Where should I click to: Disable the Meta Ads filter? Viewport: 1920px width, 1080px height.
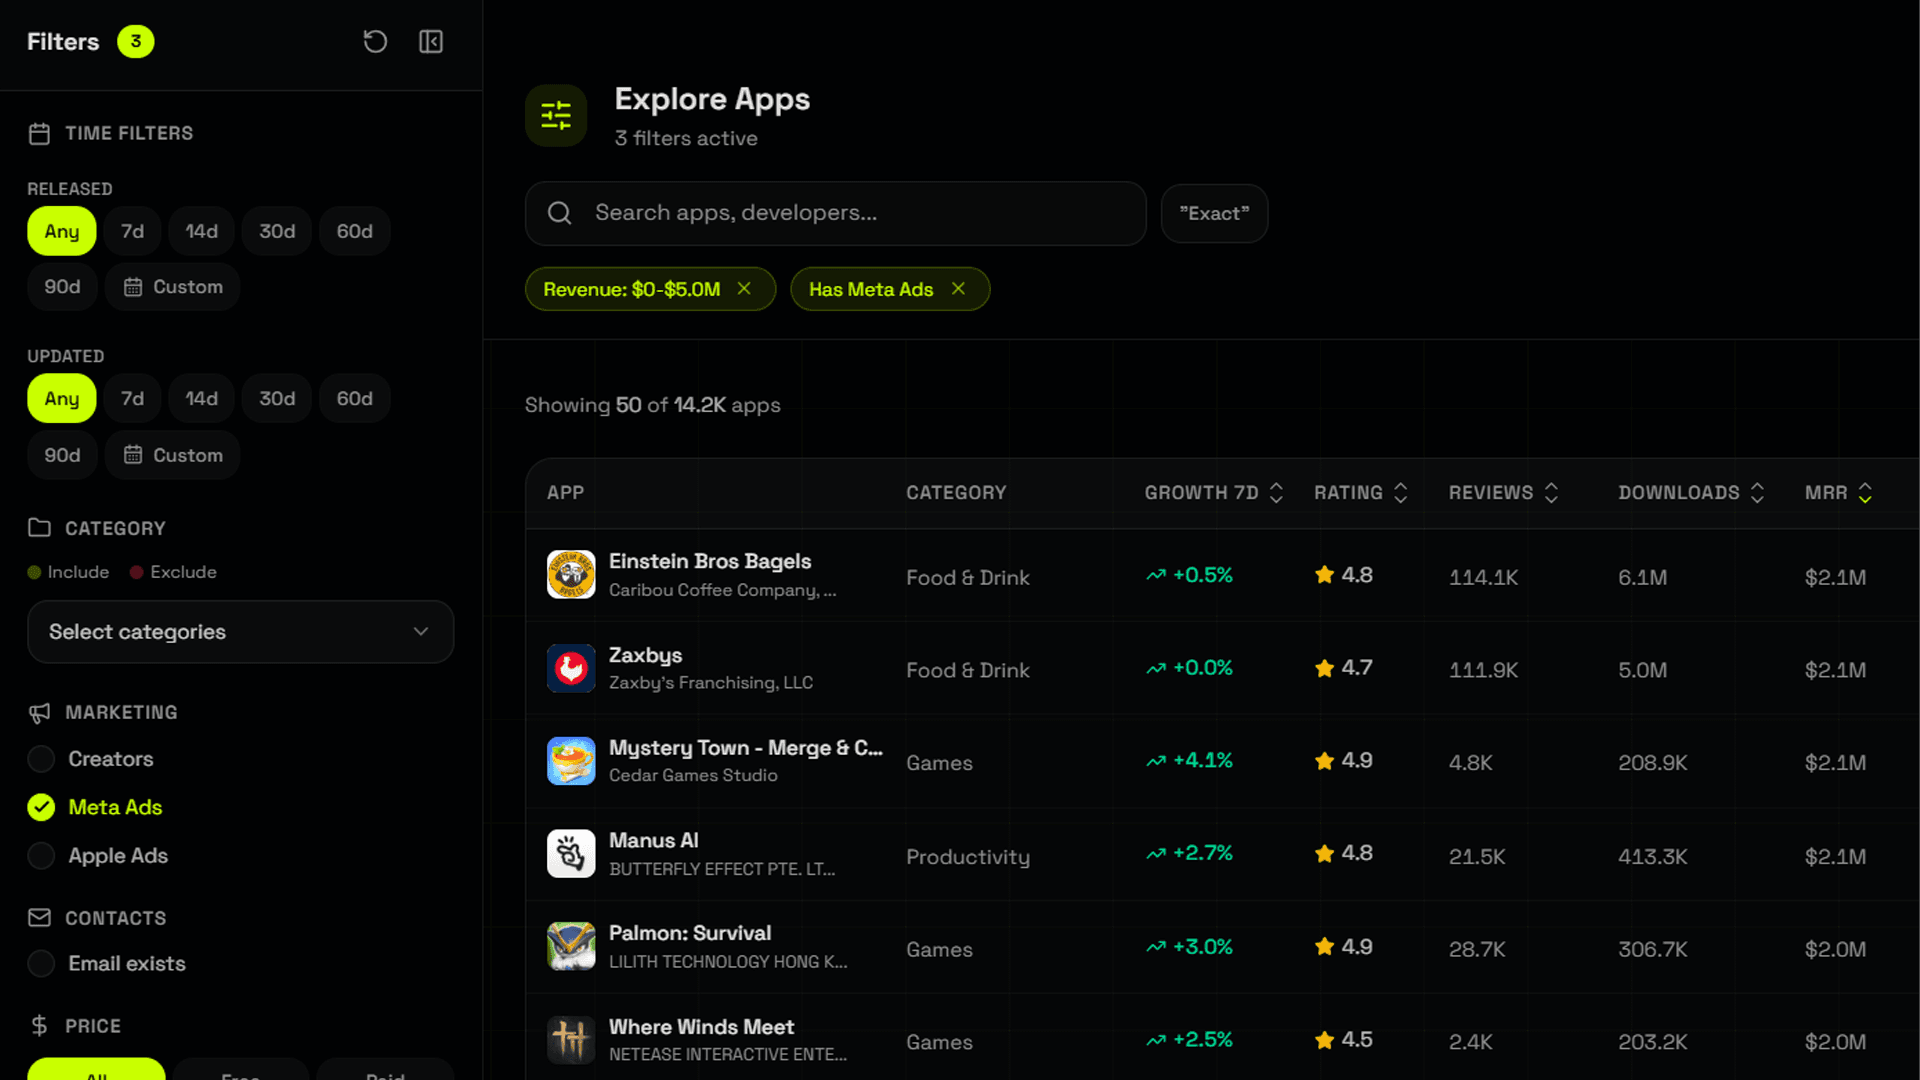[x=41, y=807]
